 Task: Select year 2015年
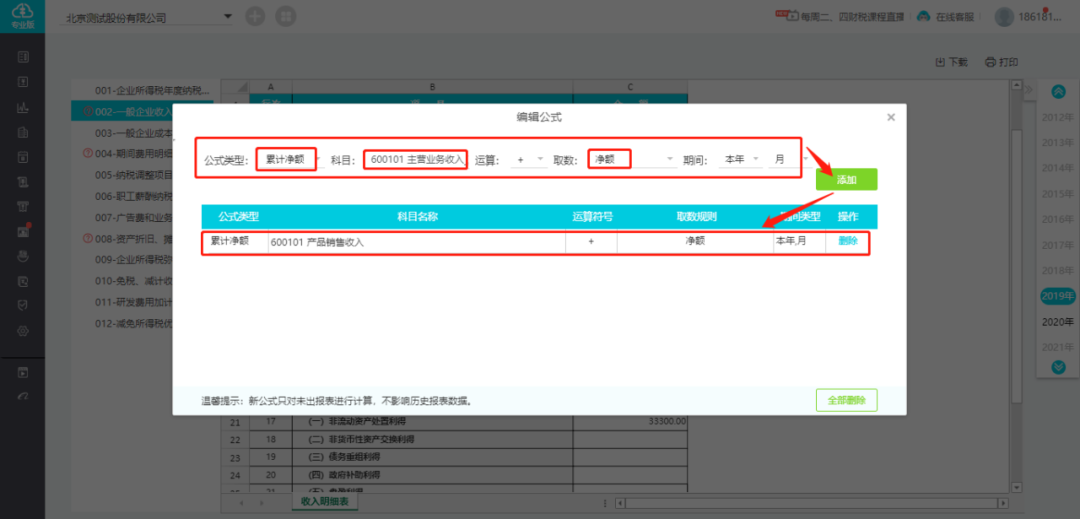(x=1058, y=194)
